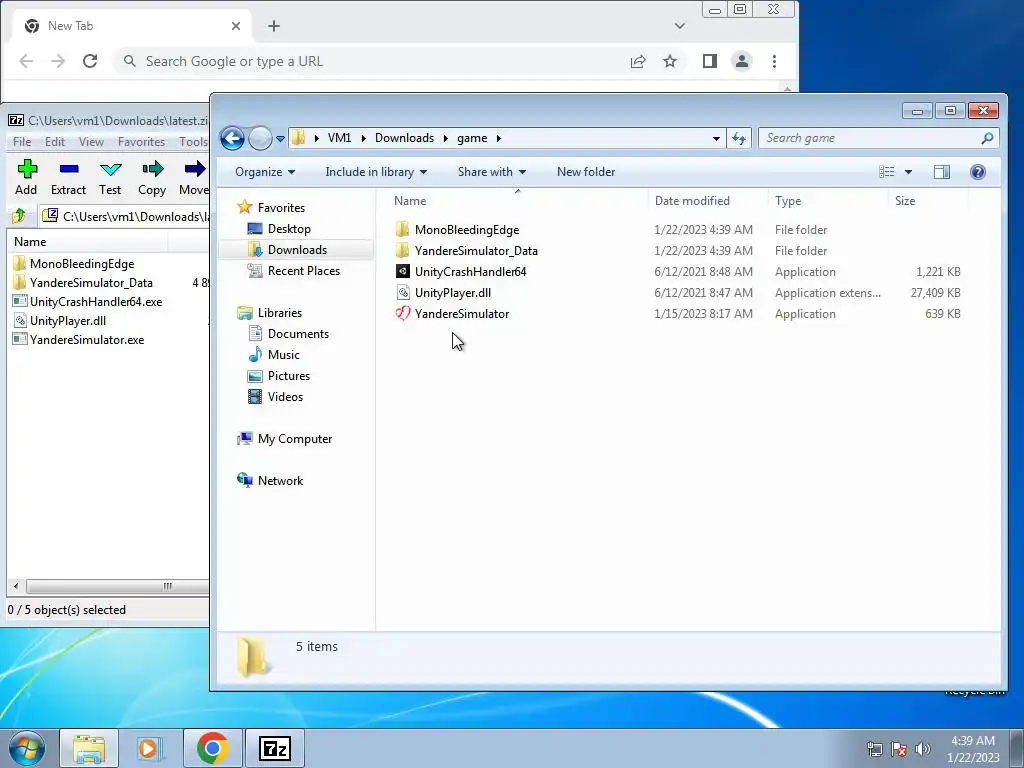Open Chrome side panel
The width and height of the screenshot is (1024, 768).
710,61
